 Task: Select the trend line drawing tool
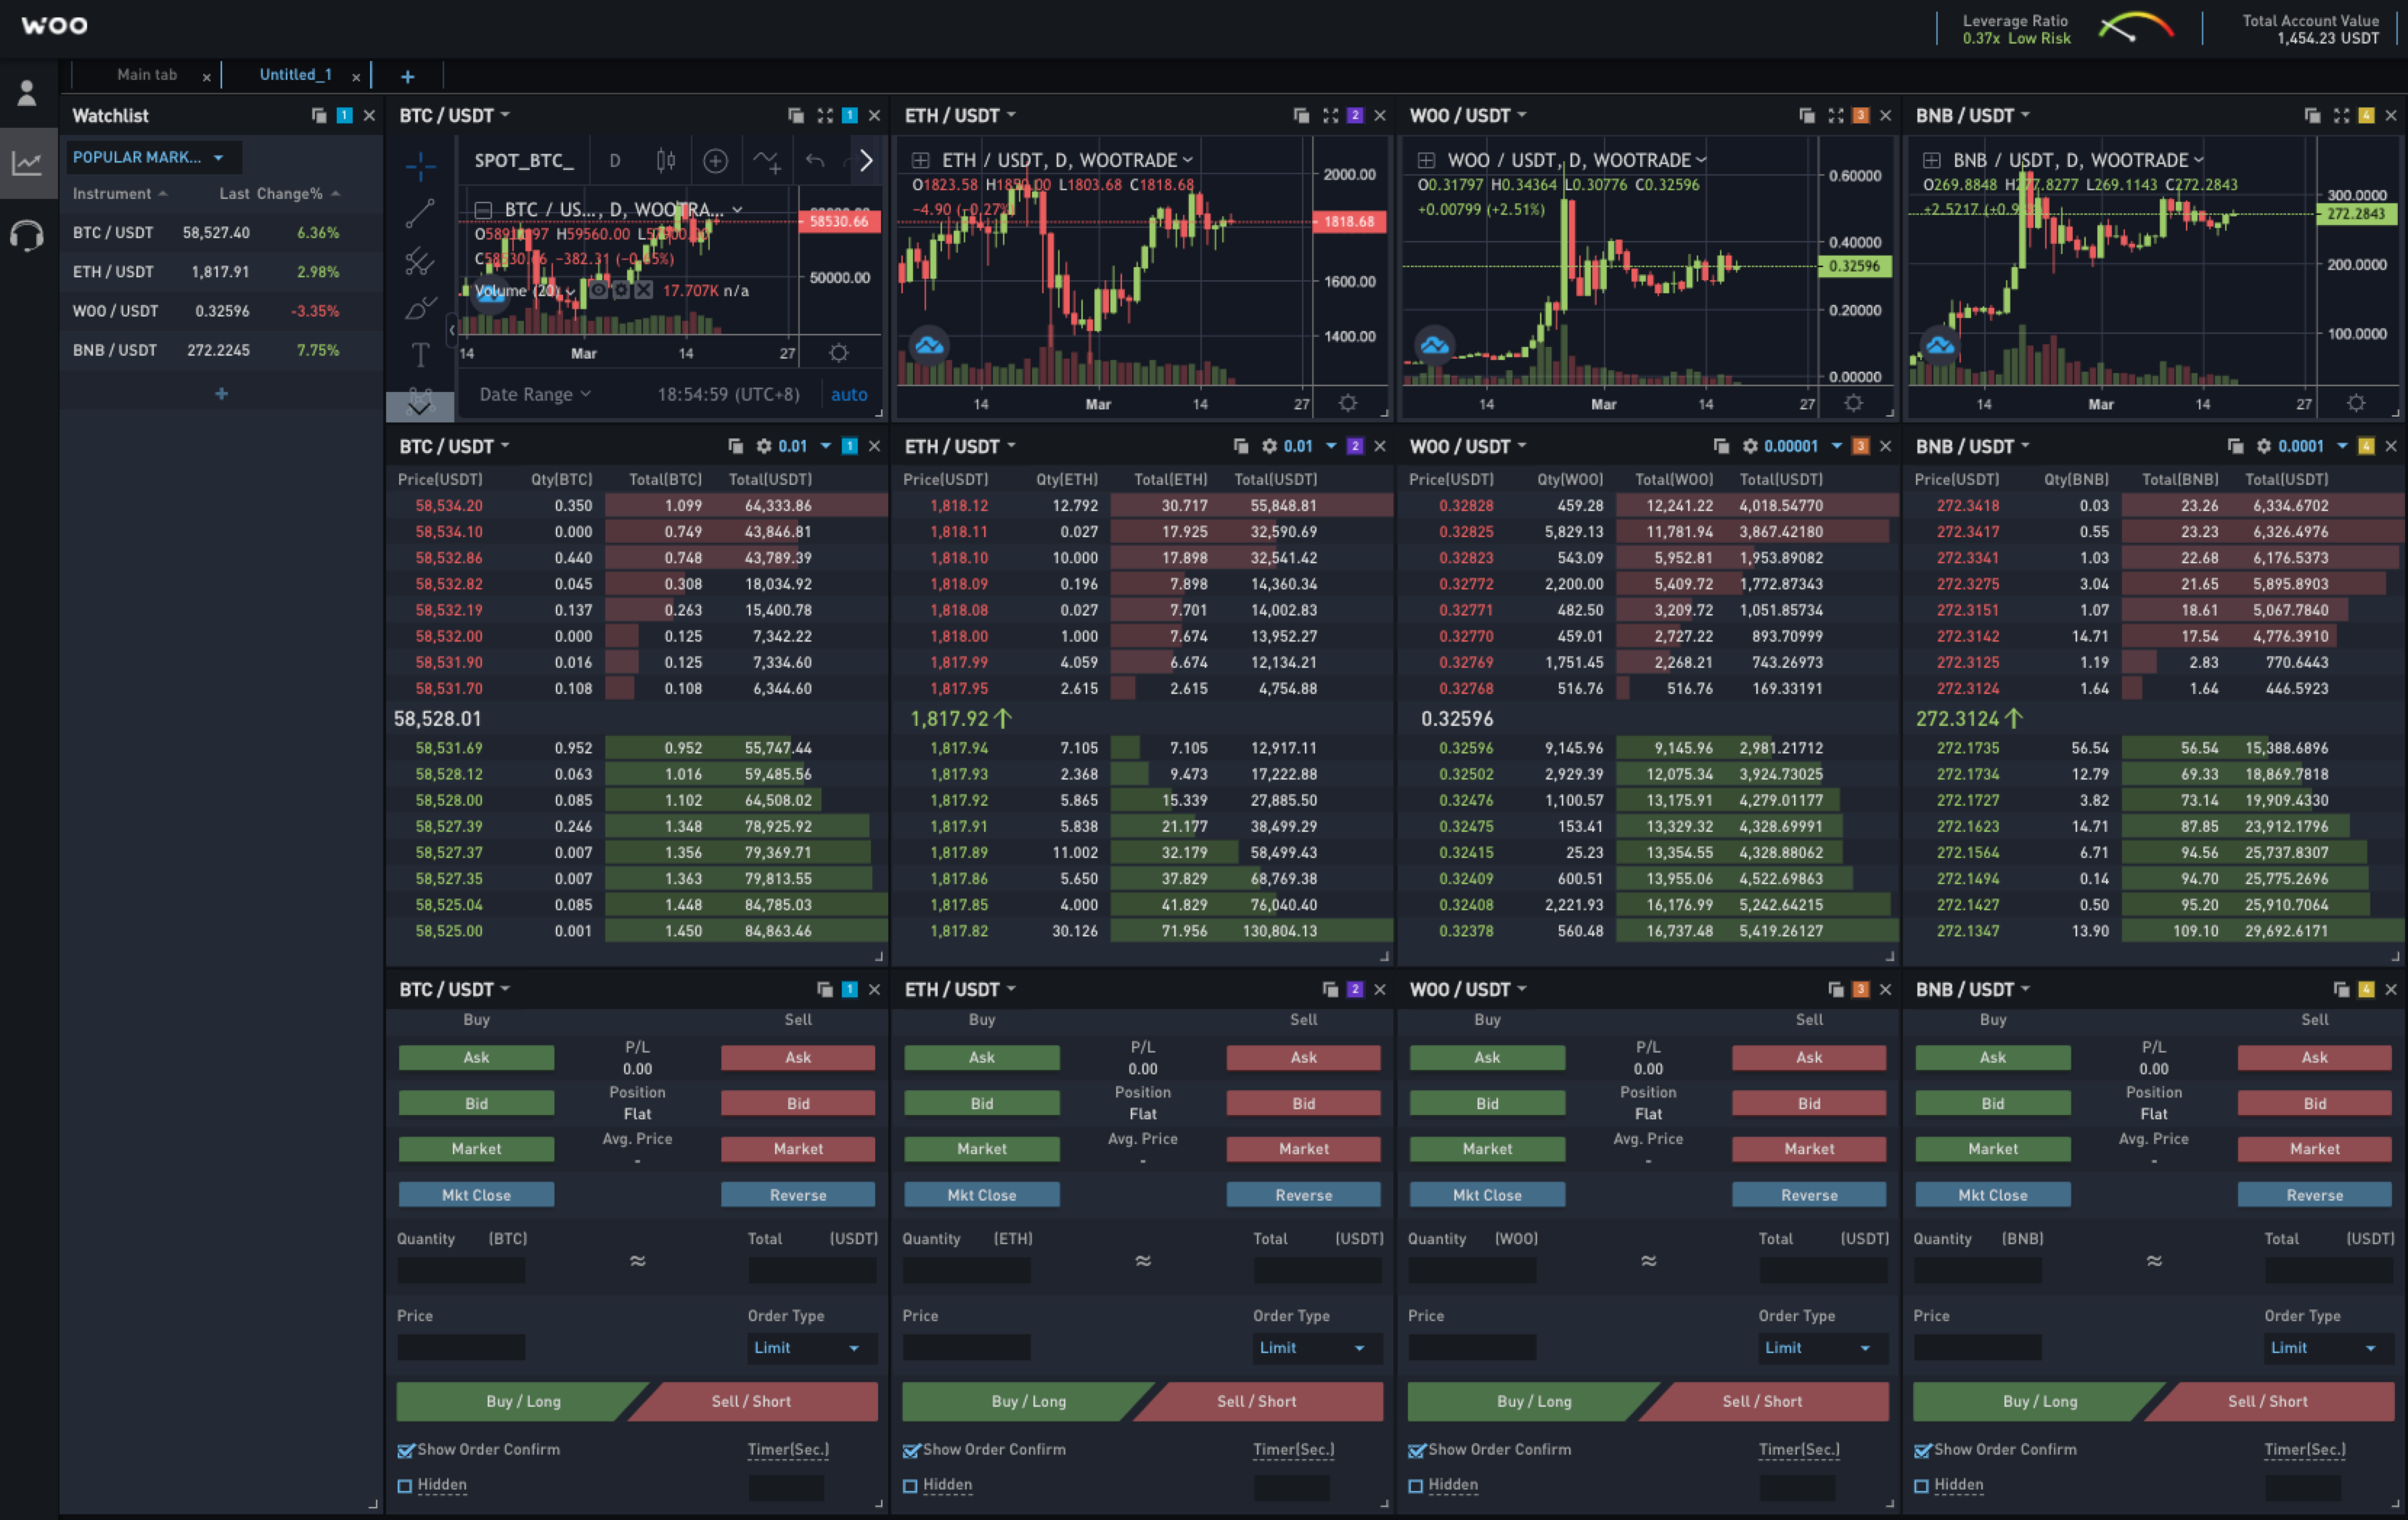click(420, 213)
